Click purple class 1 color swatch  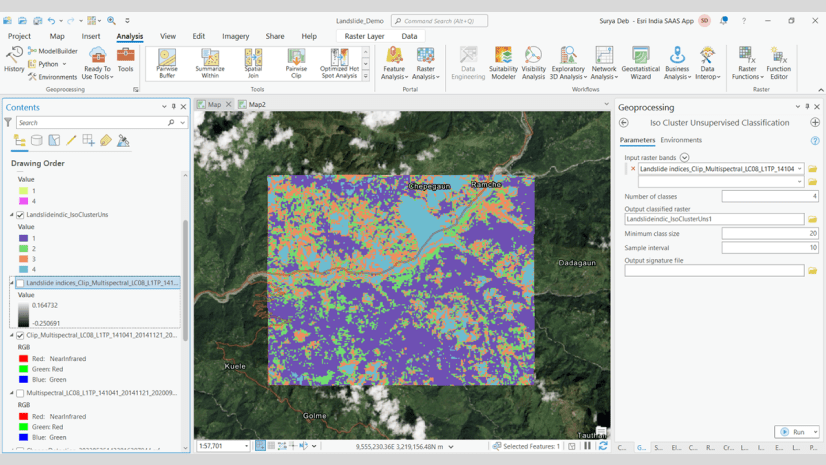[23, 238]
